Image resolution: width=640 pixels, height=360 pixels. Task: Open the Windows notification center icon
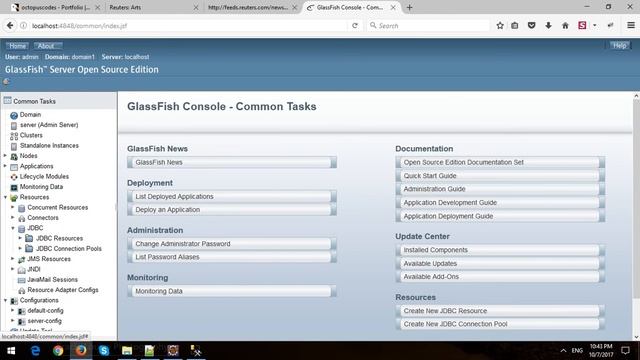tap(625, 350)
